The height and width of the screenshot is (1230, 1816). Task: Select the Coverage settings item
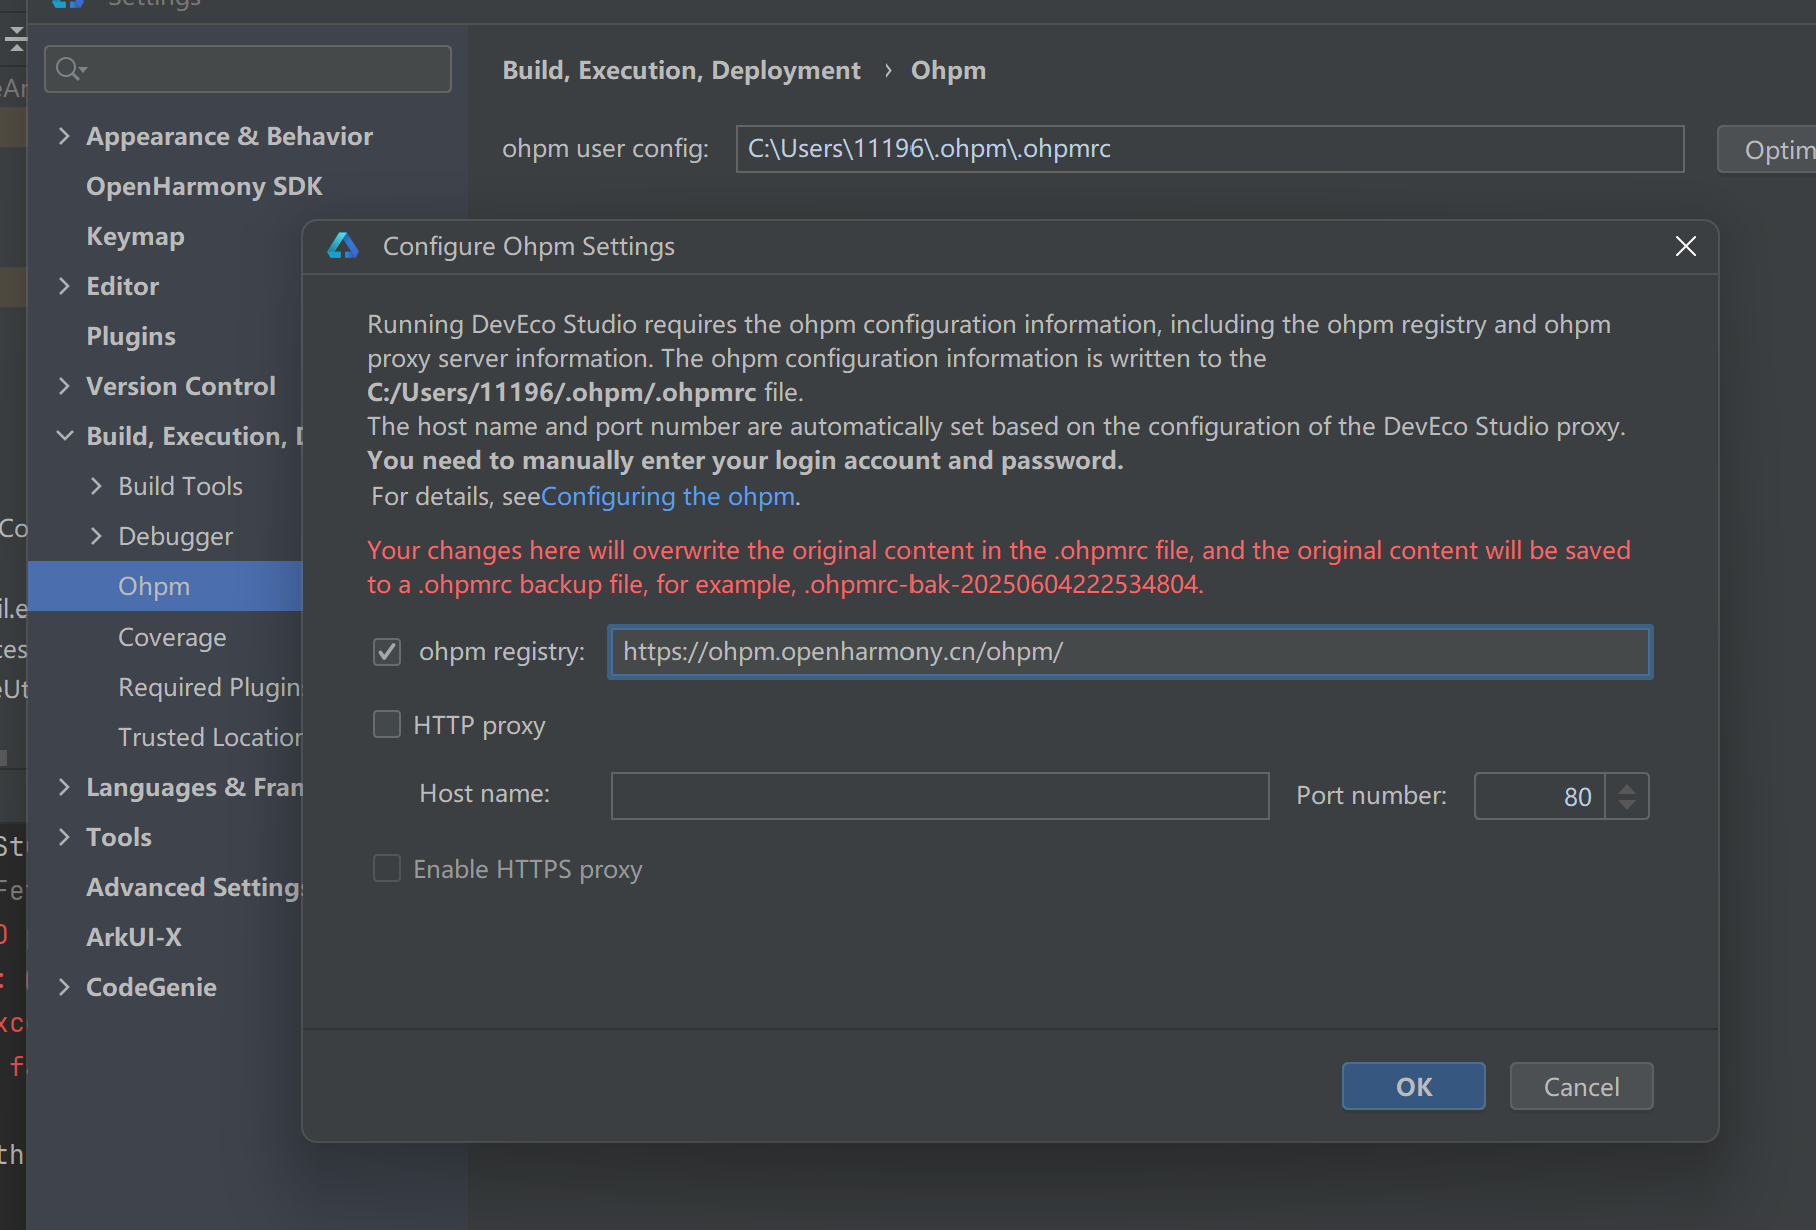[x=172, y=637]
